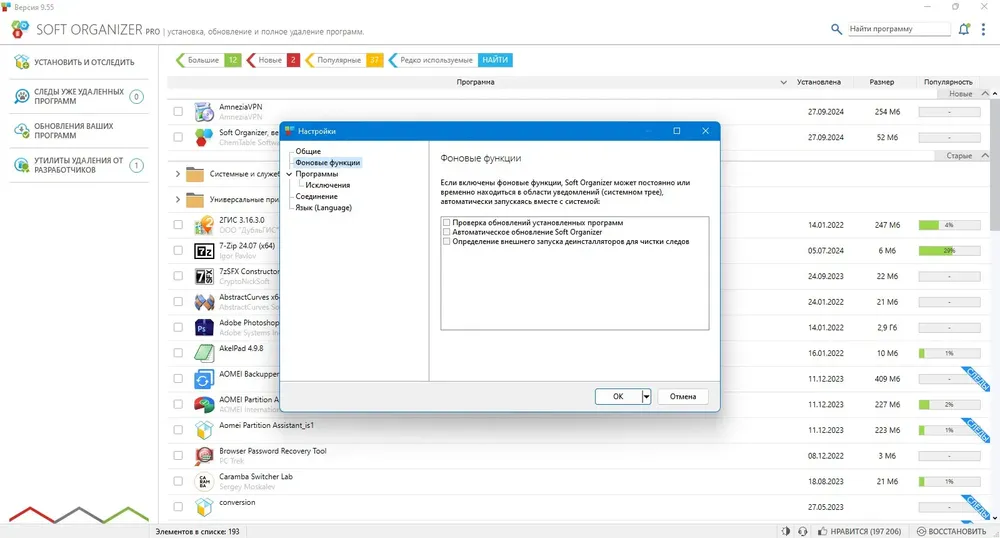Tick the Caramba Switcher Lab row checkbox

point(178,481)
